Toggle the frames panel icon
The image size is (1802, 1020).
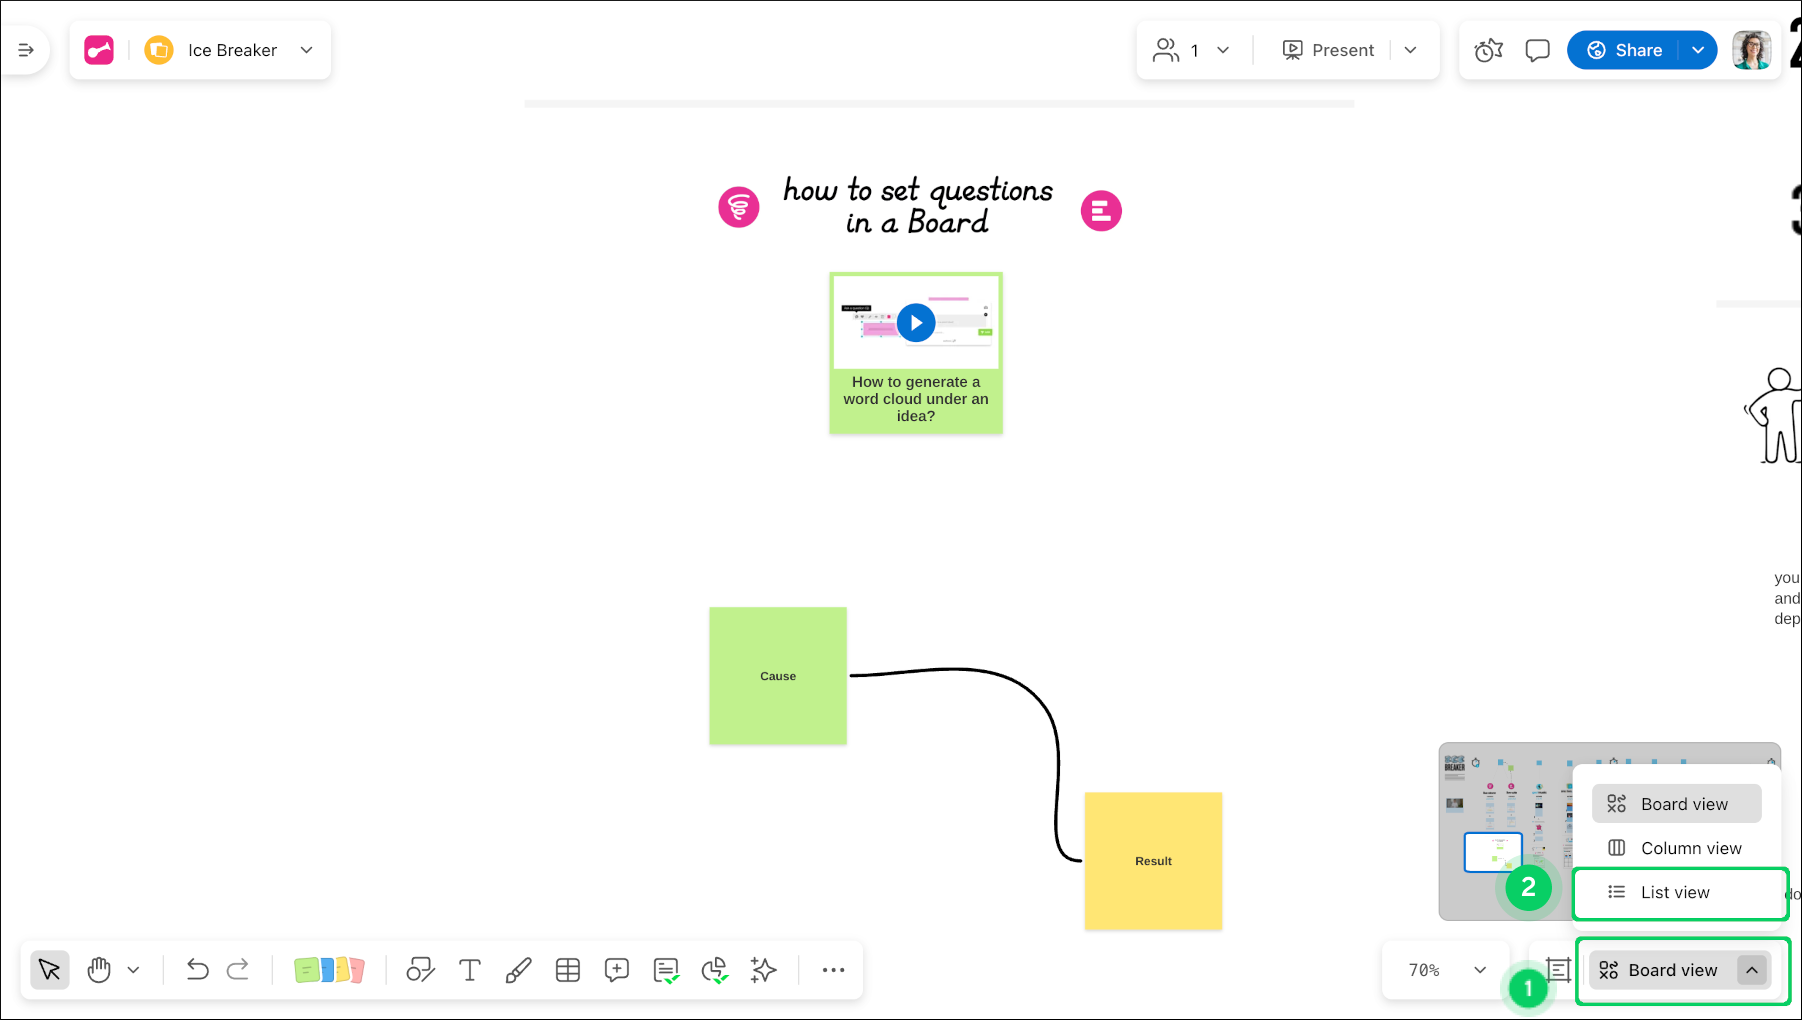1558,969
